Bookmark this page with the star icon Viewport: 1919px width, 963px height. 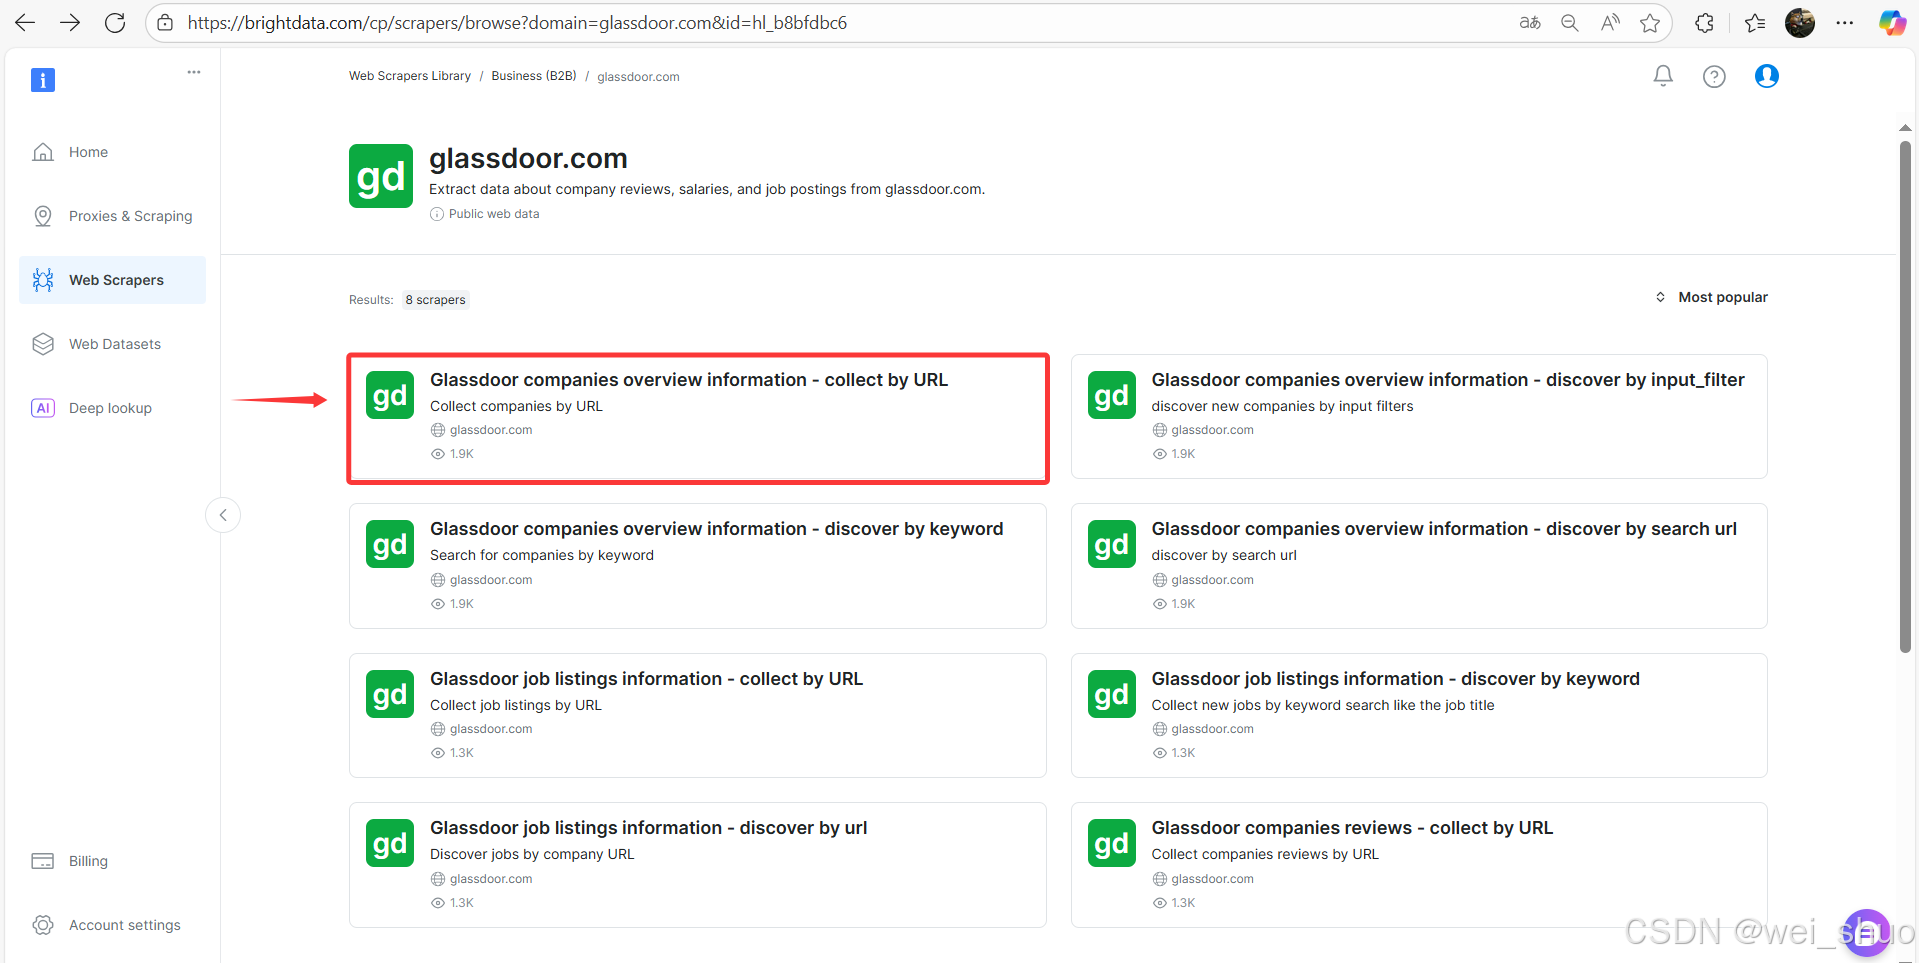[x=1650, y=23]
